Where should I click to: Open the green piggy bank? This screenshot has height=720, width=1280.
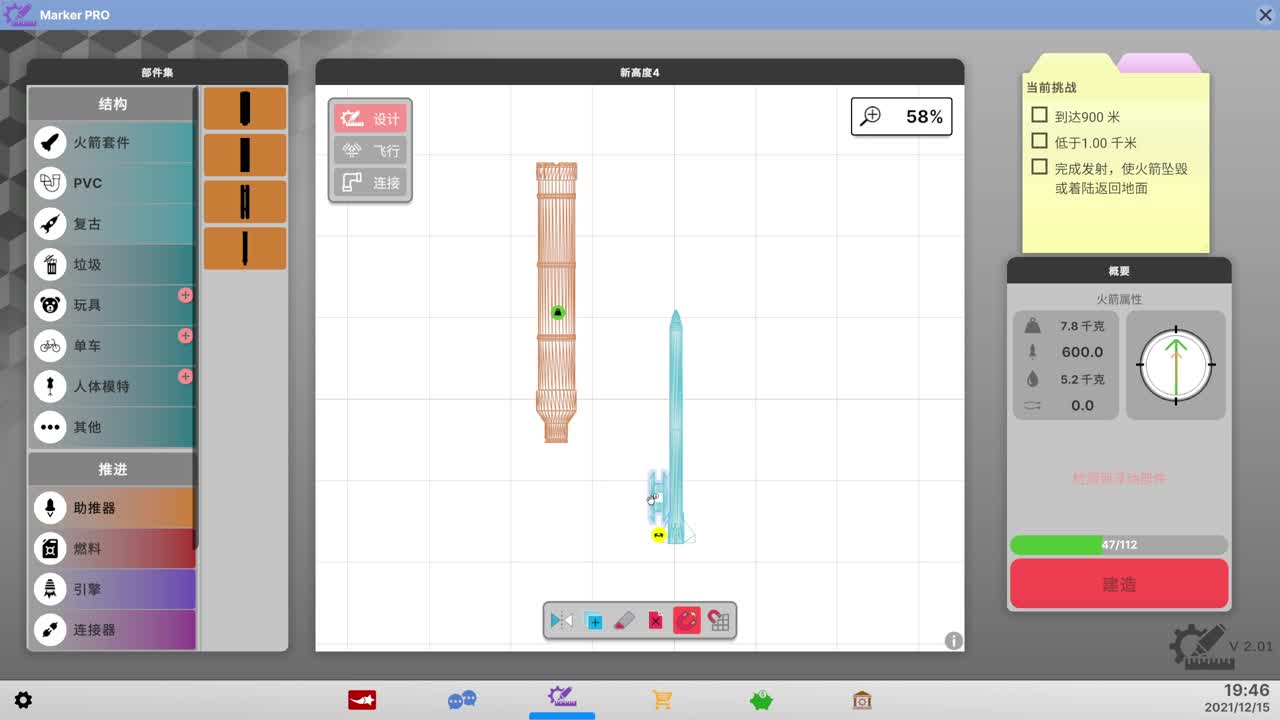click(761, 700)
